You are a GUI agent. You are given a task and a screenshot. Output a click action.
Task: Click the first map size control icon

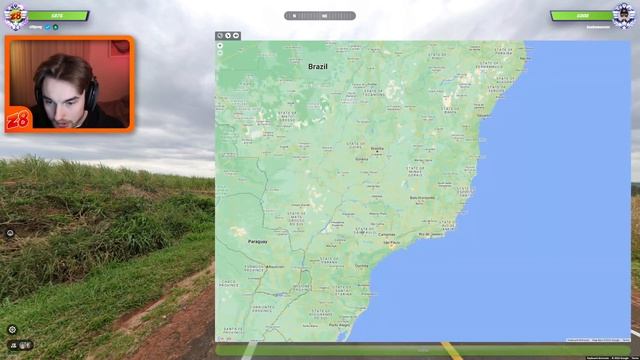tap(220, 36)
